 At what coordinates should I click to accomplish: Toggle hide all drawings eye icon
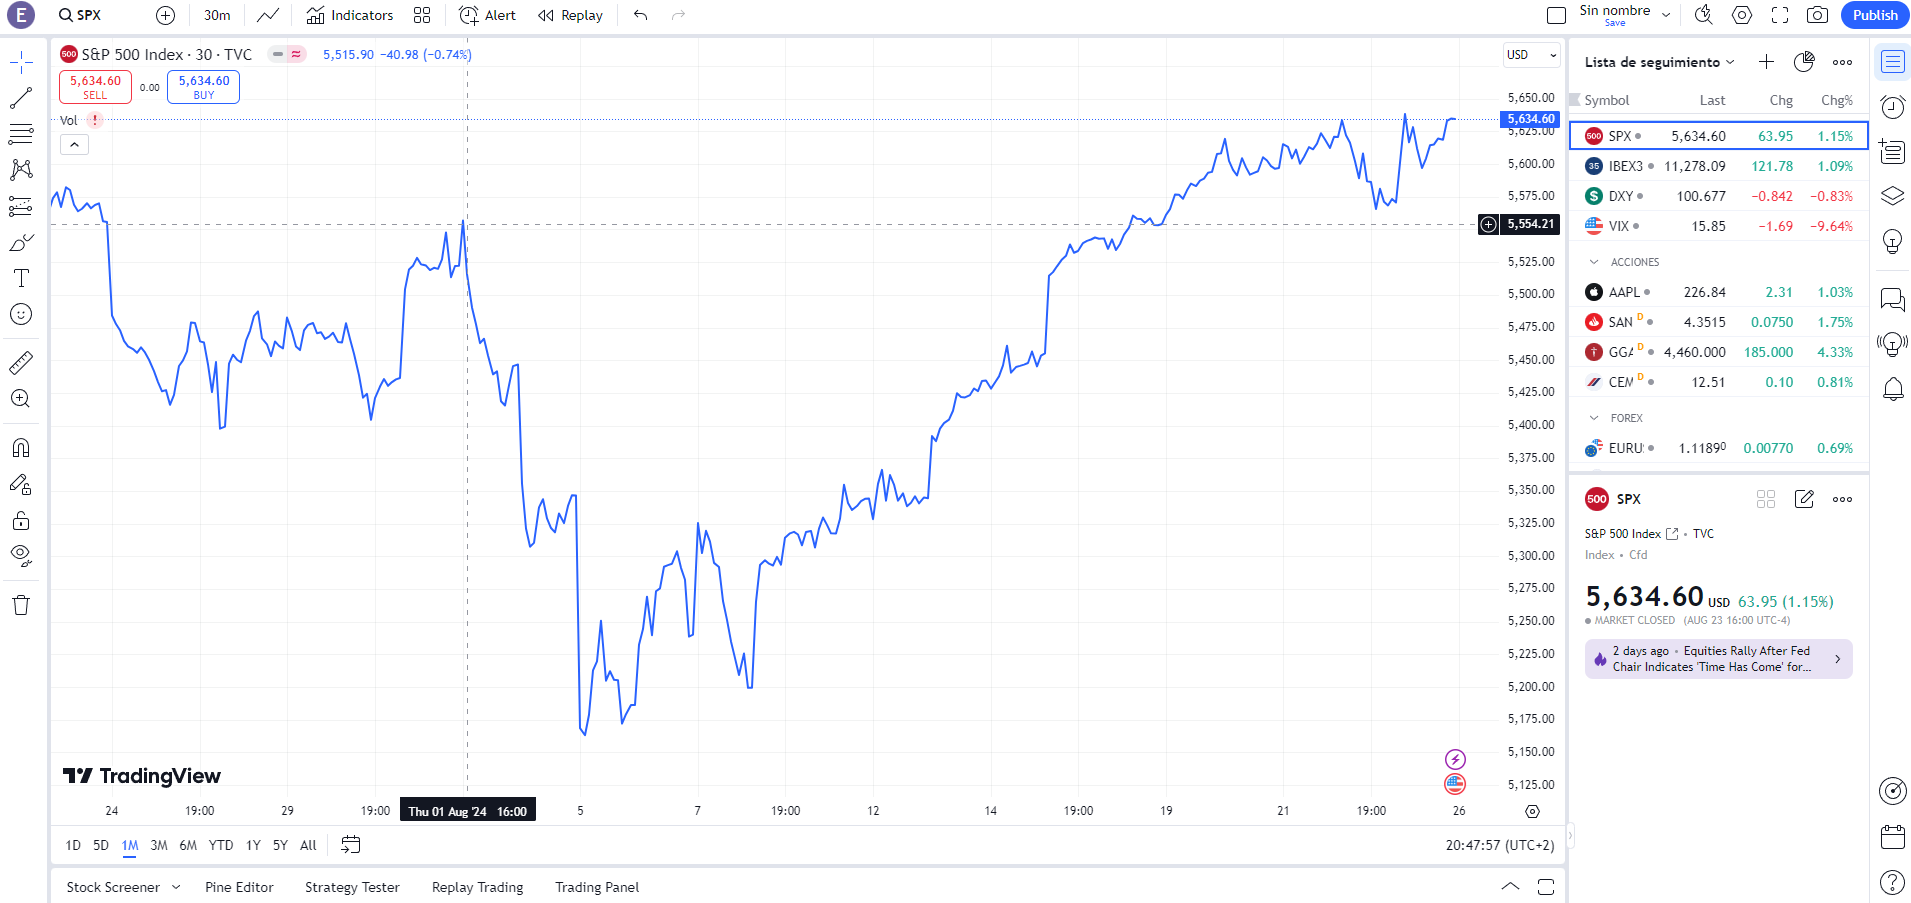click(21, 555)
